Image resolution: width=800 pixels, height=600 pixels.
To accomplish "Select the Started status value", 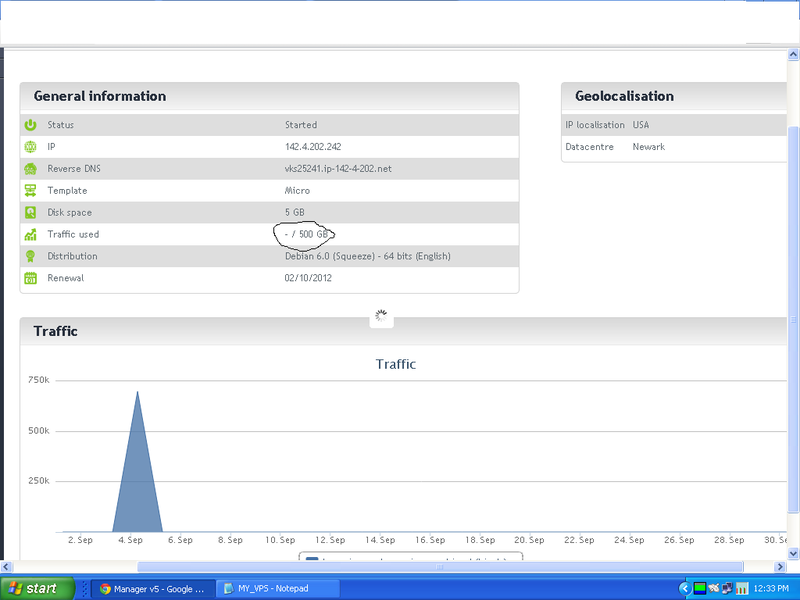I will click(x=300, y=125).
